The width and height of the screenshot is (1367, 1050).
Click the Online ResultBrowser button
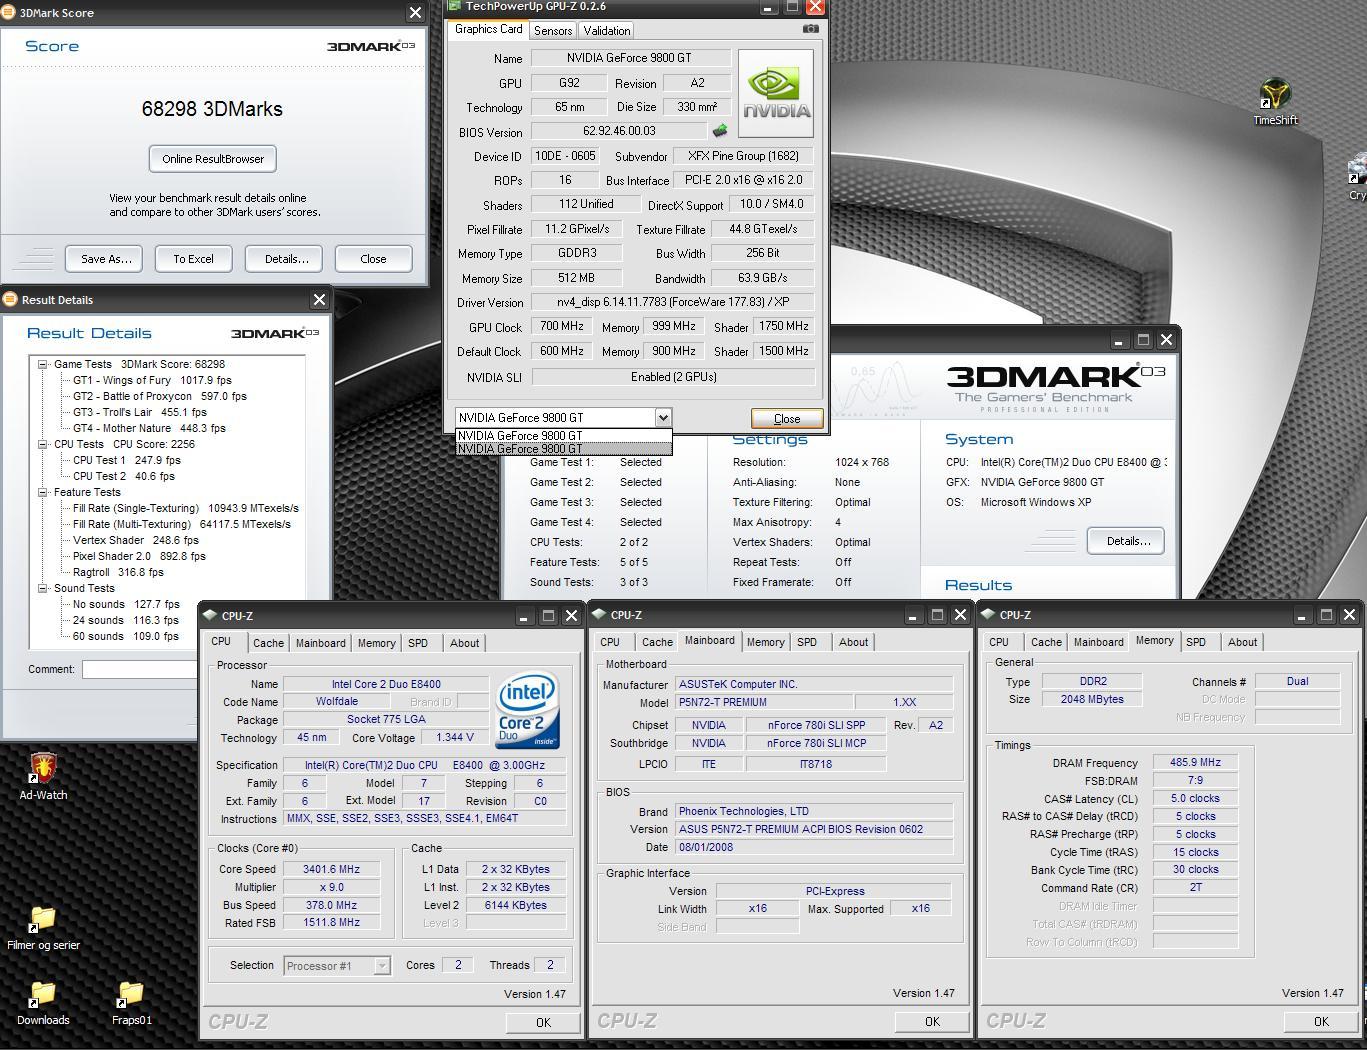(213, 159)
